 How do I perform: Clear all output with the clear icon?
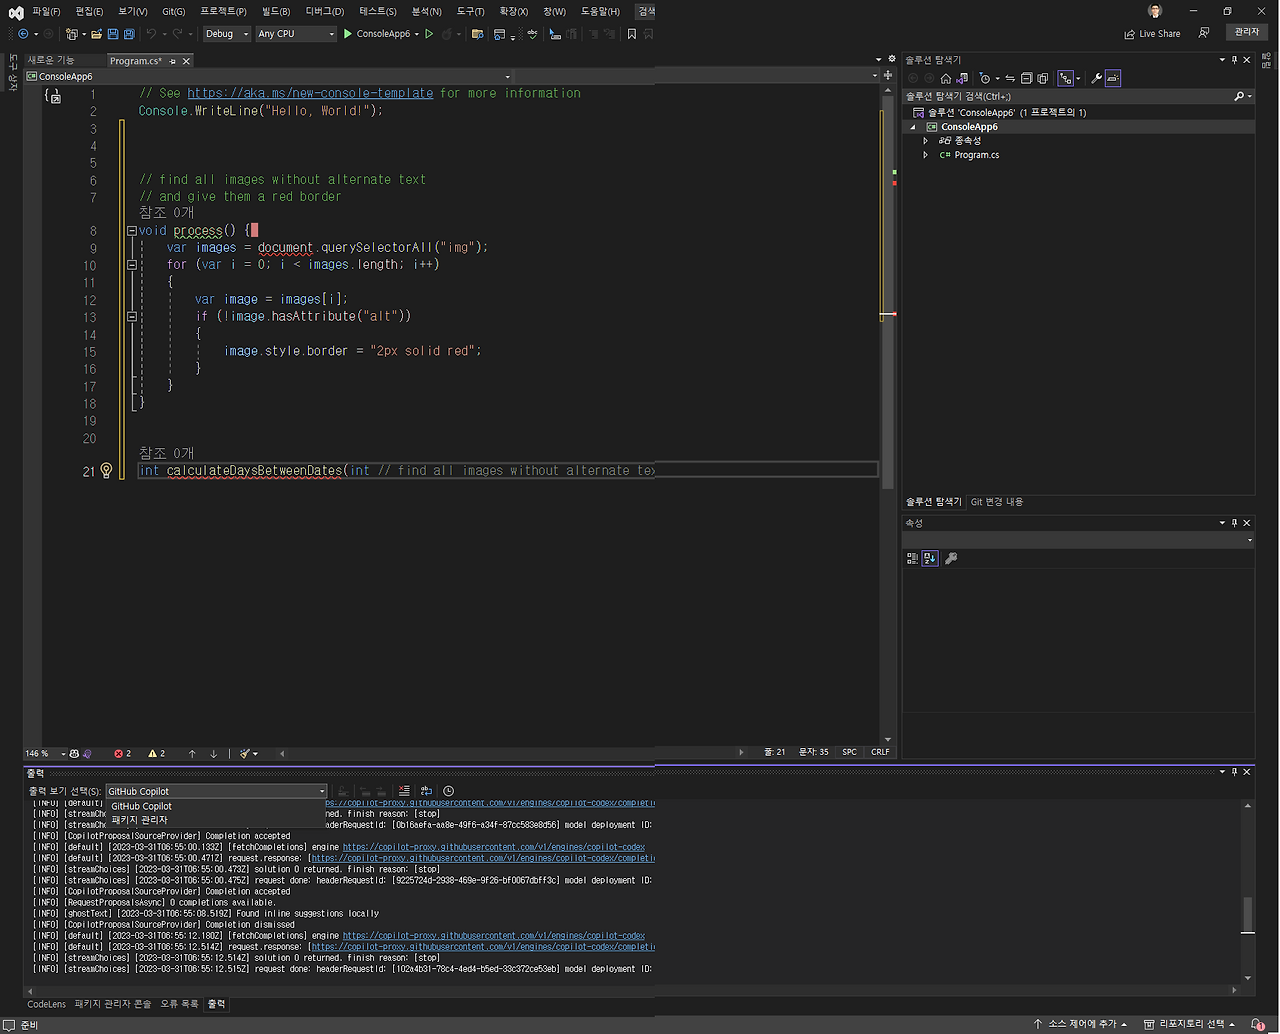404,792
